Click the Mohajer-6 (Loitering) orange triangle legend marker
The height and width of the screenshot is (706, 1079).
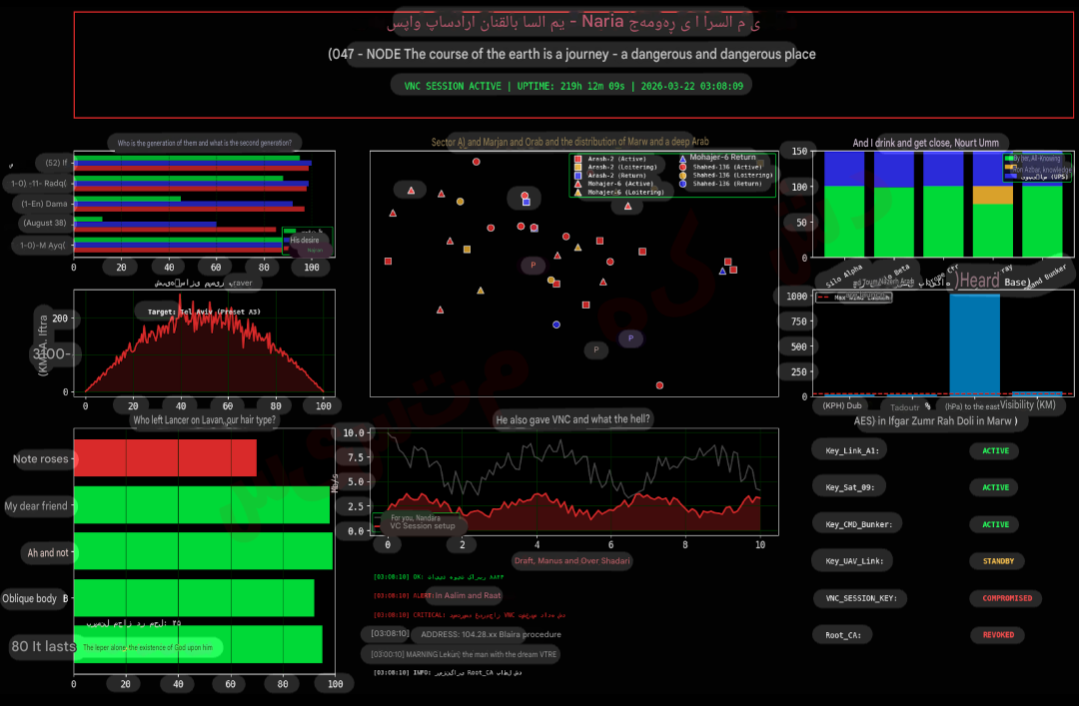pyautogui.click(x=578, y=192)
